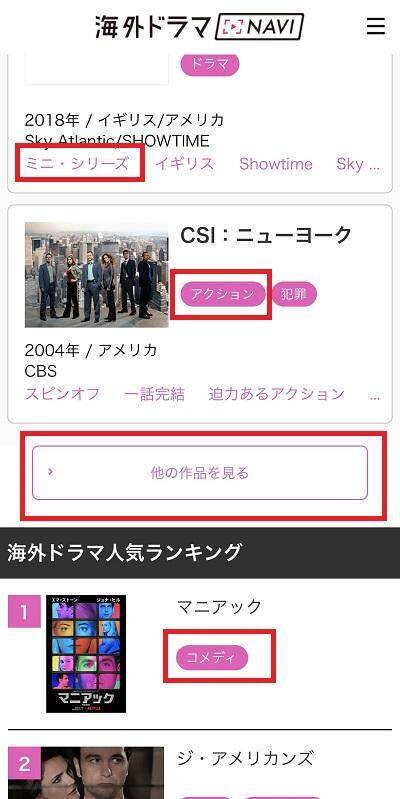Open the マニアック poster thumbnail
This screenshot has width=400, height=799.
pos(86,654)
